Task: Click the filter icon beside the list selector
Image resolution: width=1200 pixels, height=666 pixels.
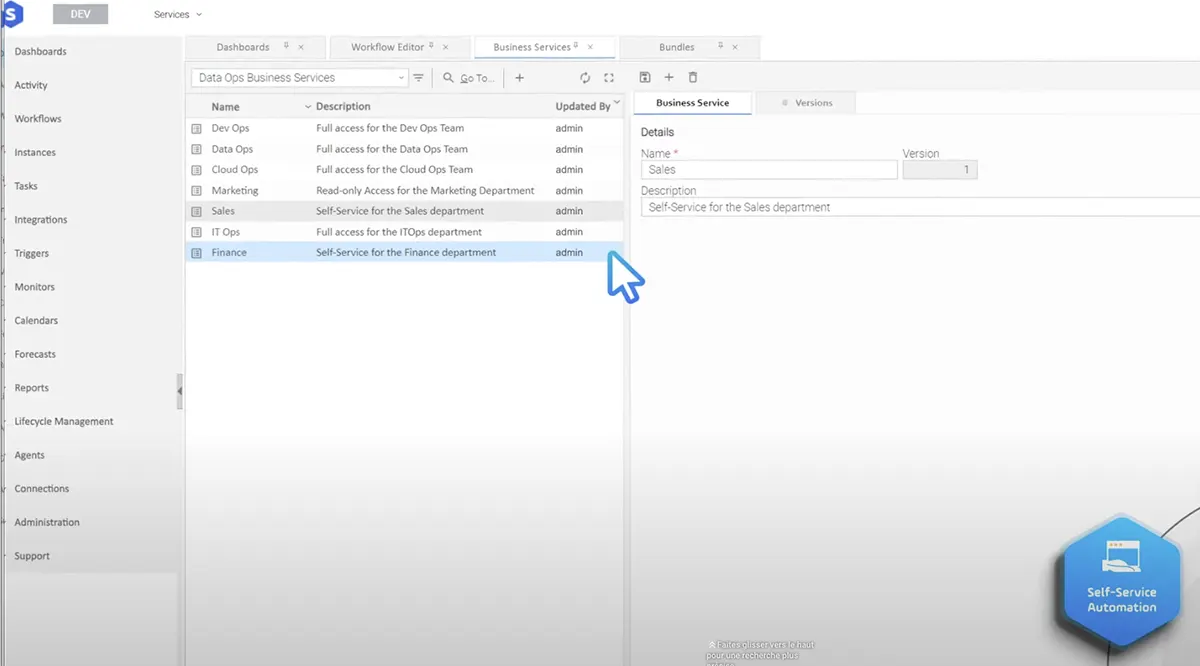Action: click(x=419, y=78)
